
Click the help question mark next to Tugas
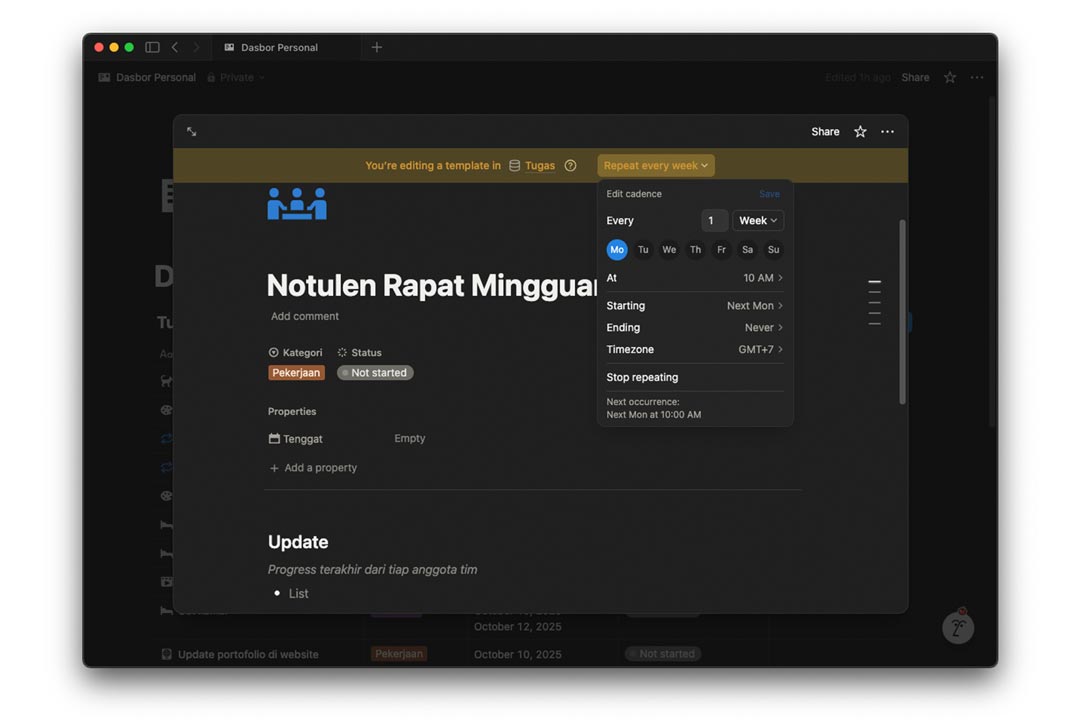[x=570, y=165]
